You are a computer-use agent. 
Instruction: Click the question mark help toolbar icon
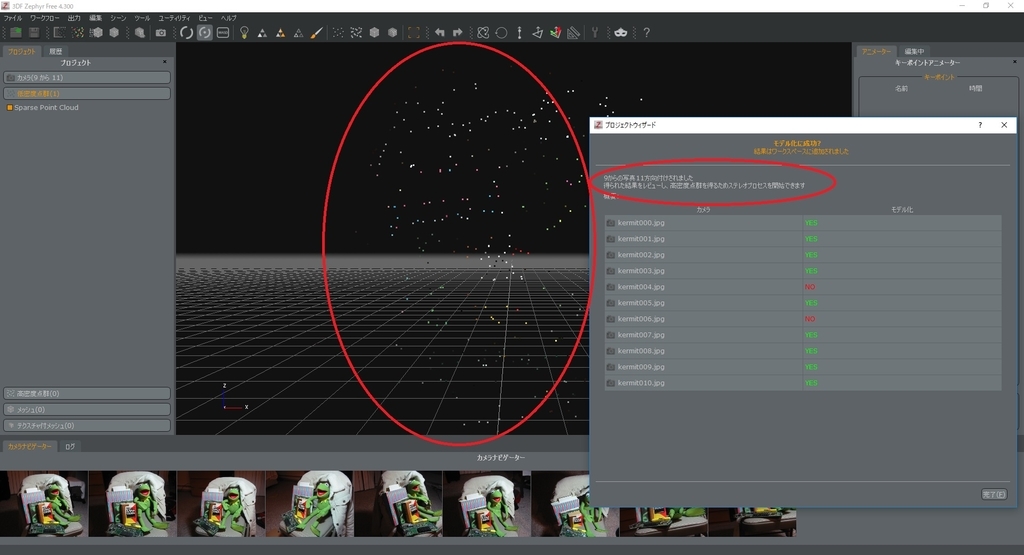(647, 32)
